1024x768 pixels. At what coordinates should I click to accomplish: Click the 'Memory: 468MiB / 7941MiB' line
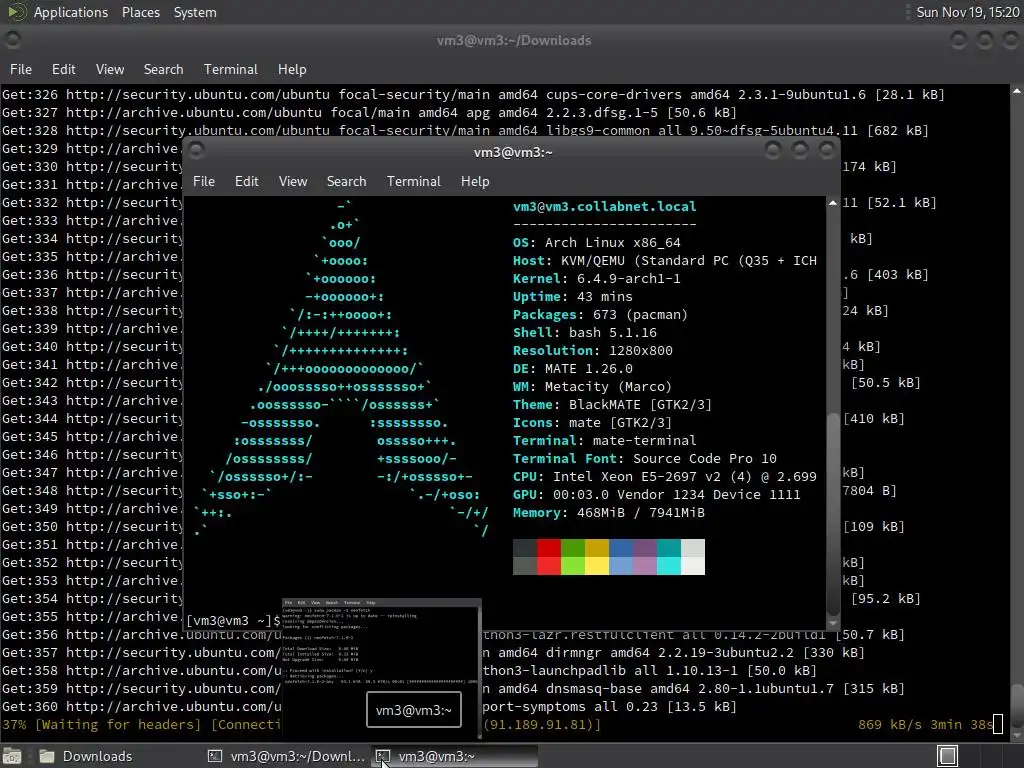pyautogui.click(x=609, y=513)
